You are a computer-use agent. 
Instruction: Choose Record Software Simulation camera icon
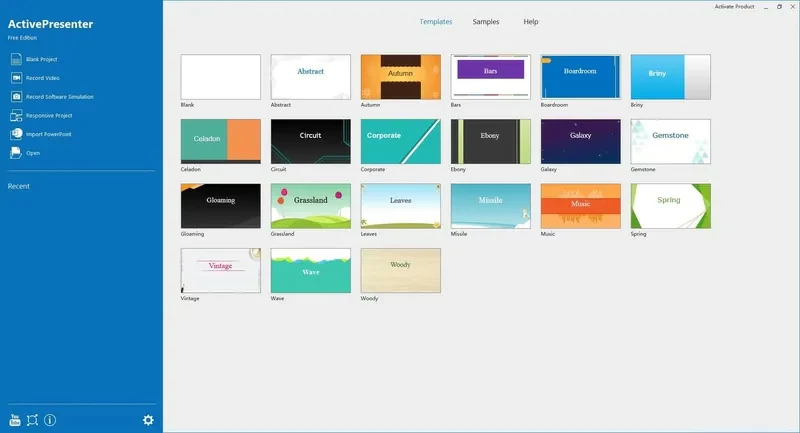click(x=16, y=96)
